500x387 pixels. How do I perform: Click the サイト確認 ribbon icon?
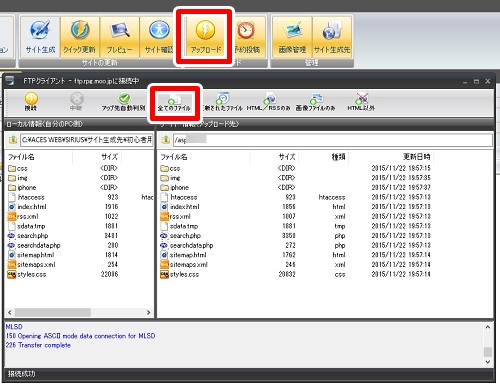click(x=159, y=37)
